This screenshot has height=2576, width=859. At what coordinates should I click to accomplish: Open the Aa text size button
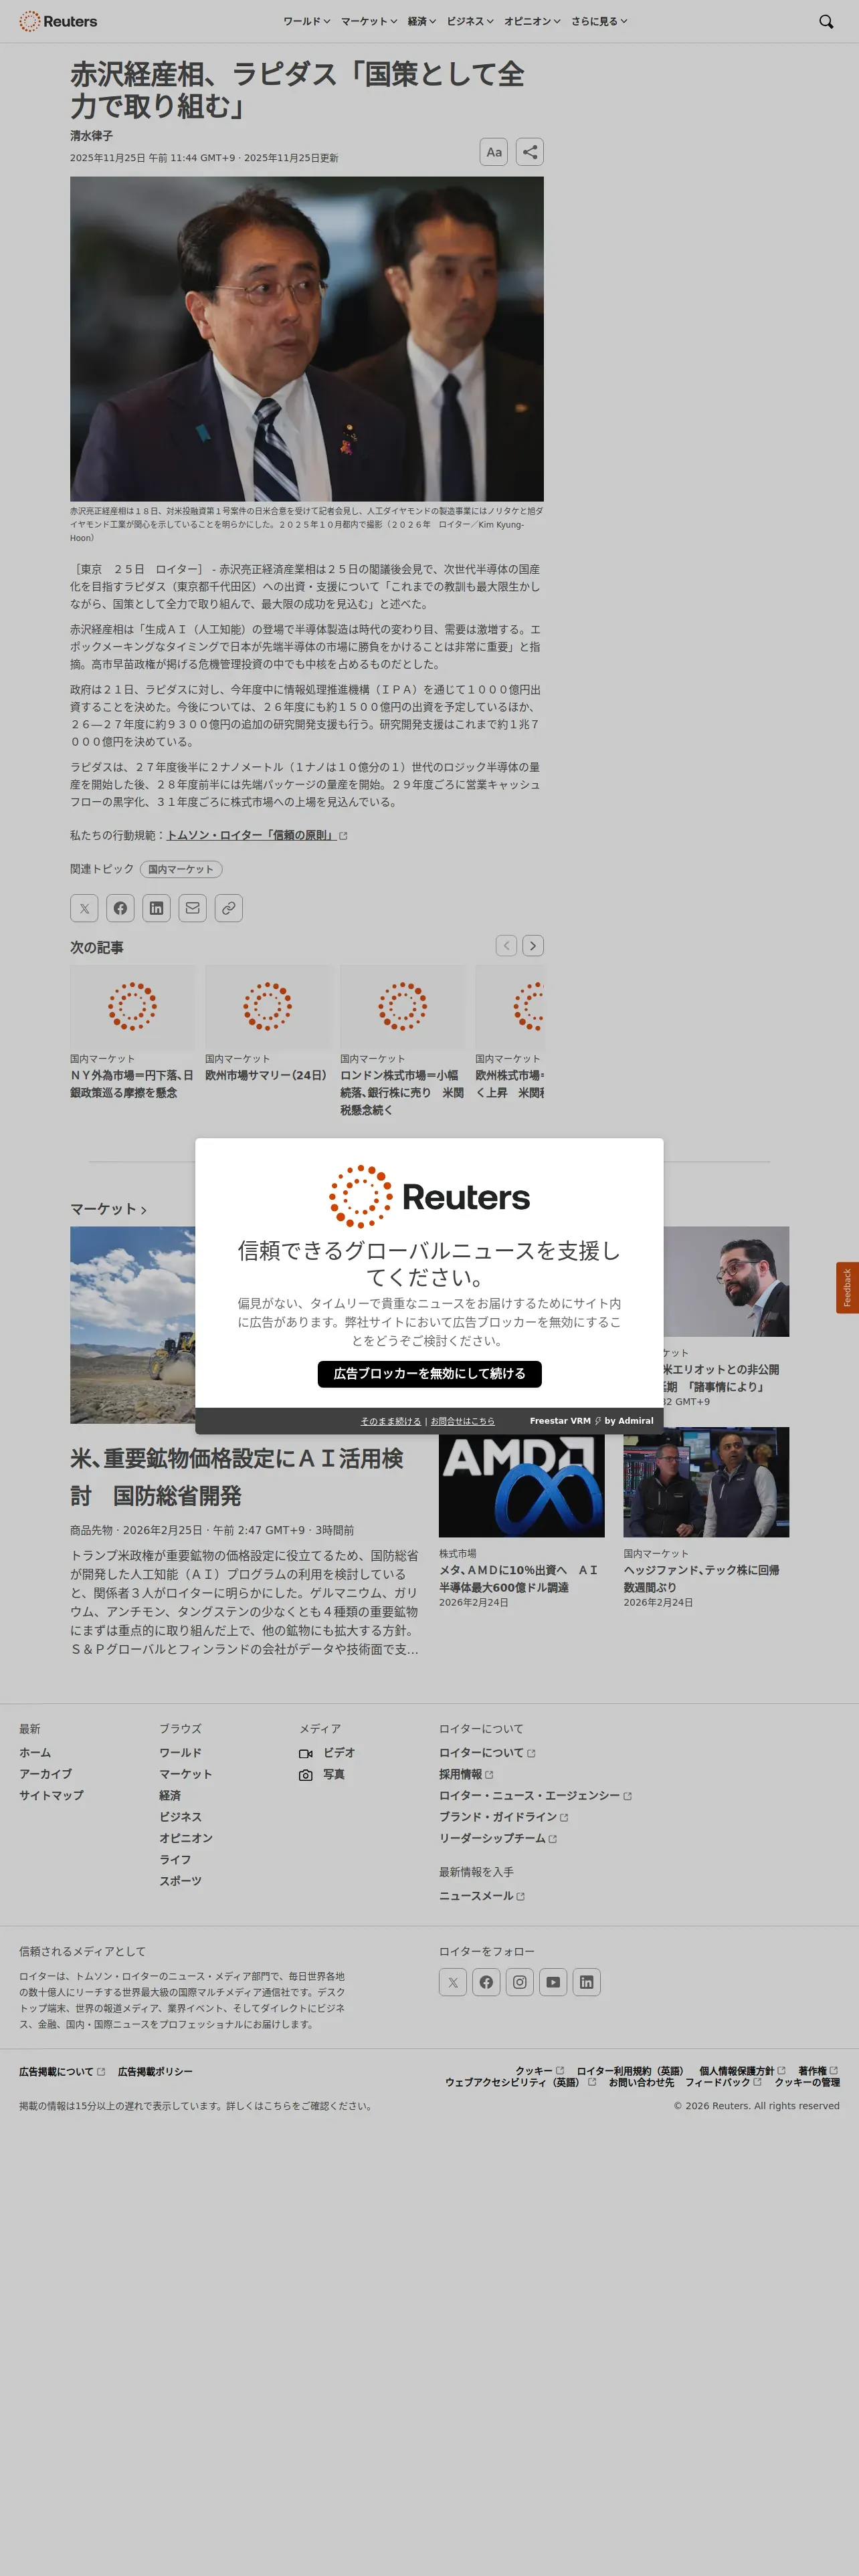[x=494, y=152]
